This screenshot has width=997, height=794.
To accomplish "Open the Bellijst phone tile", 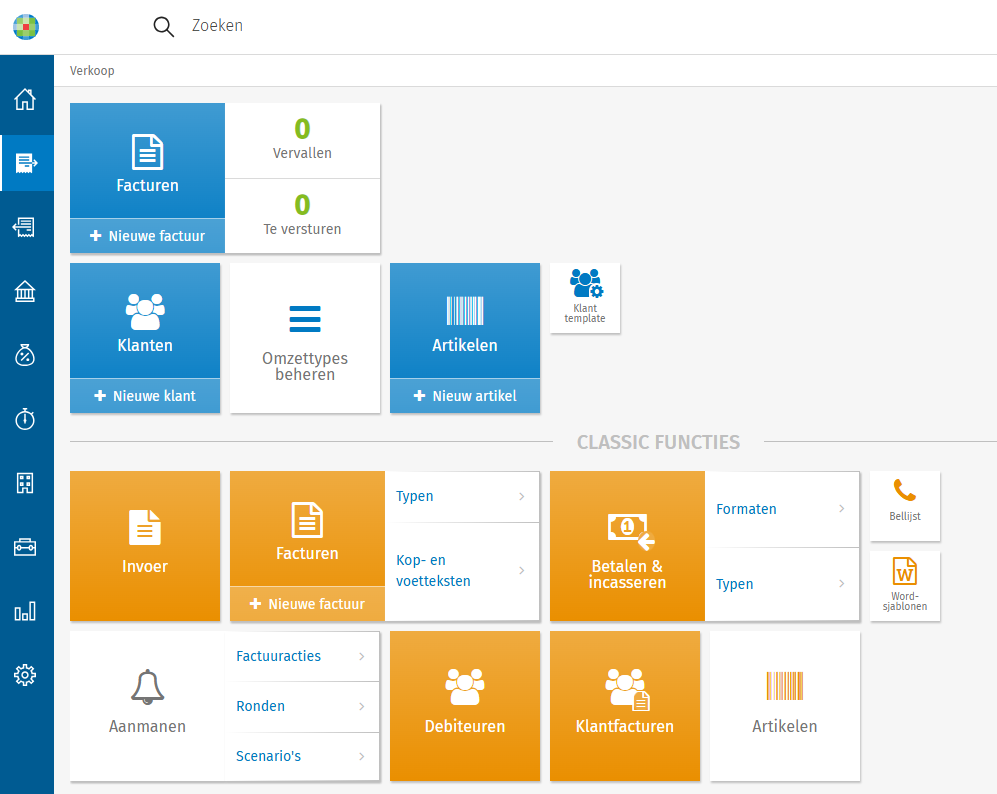I will [x=905, y=505].
